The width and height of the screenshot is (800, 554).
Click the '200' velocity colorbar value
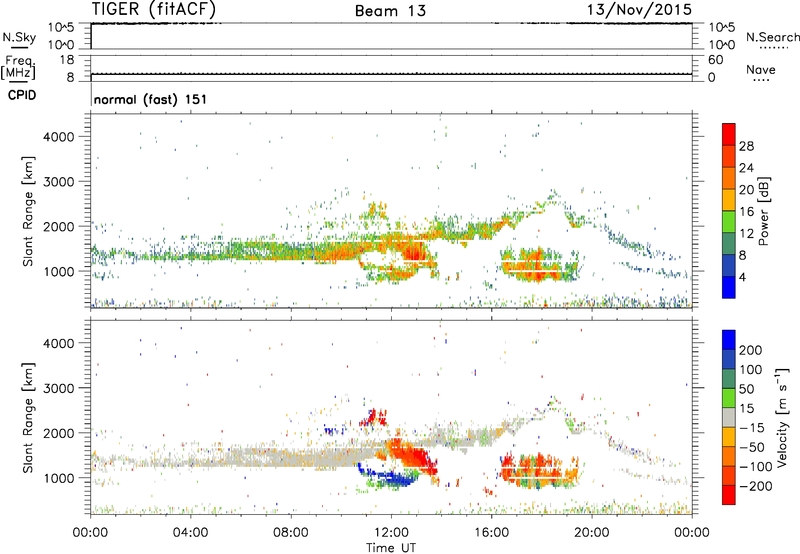point(751,350)
